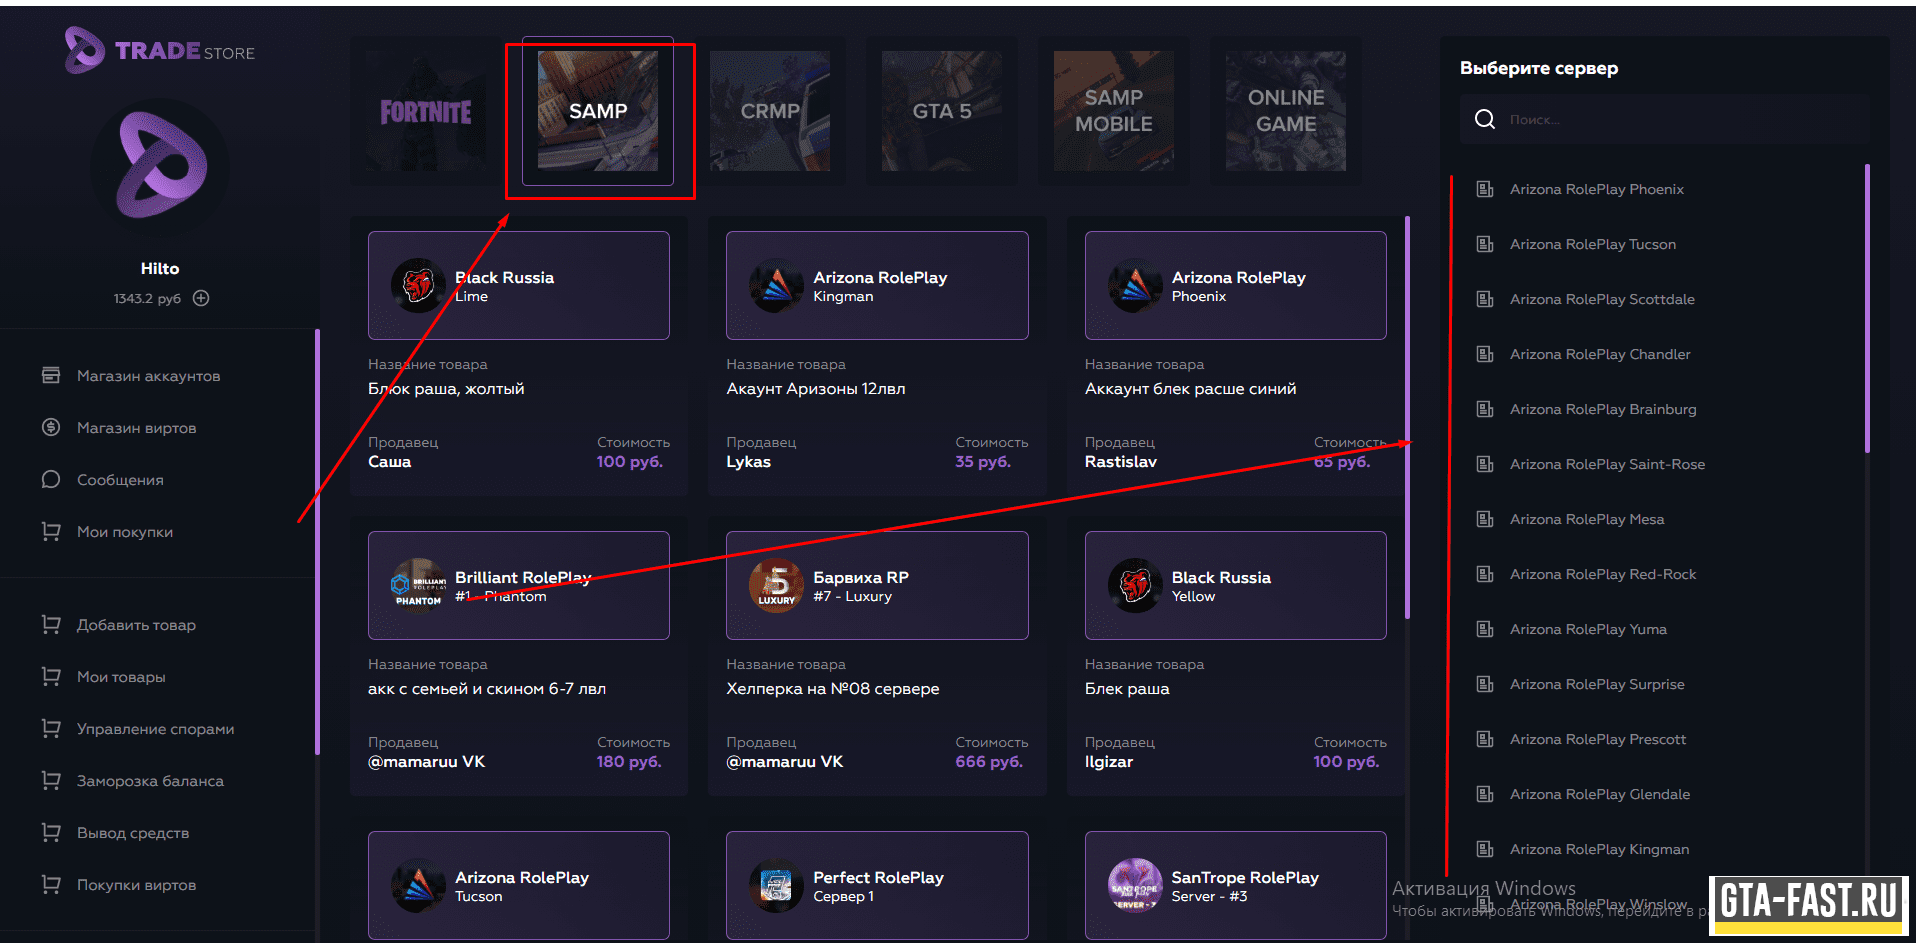Image resolution: width=1916 pixels, height=943 pixels.
Task: Click the cart icon beside Вывод средств
Action: click(51, 832)
